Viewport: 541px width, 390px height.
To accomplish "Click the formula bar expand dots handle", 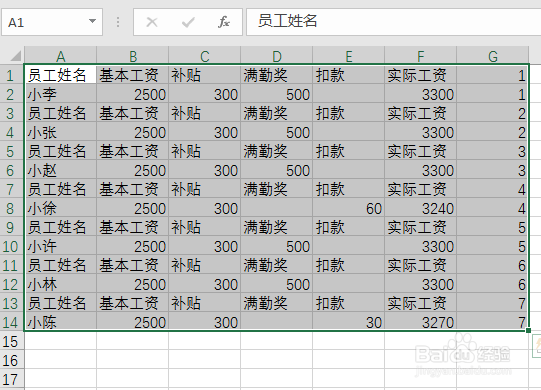I will coord(118,22).
